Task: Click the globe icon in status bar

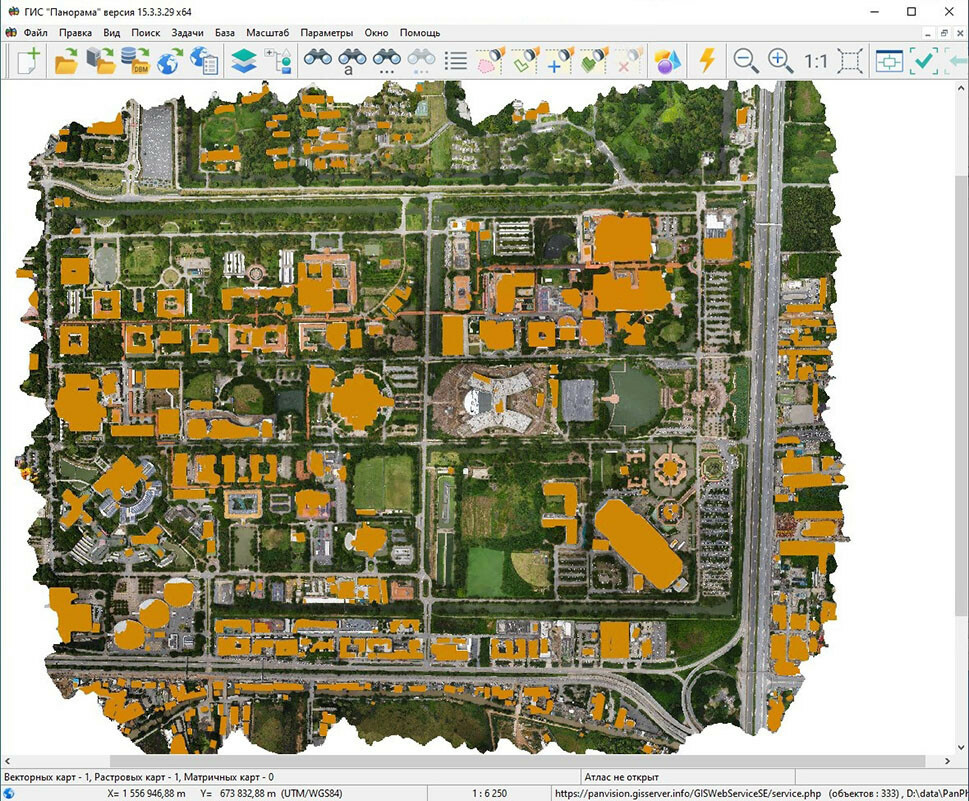Action: (9, 793)
